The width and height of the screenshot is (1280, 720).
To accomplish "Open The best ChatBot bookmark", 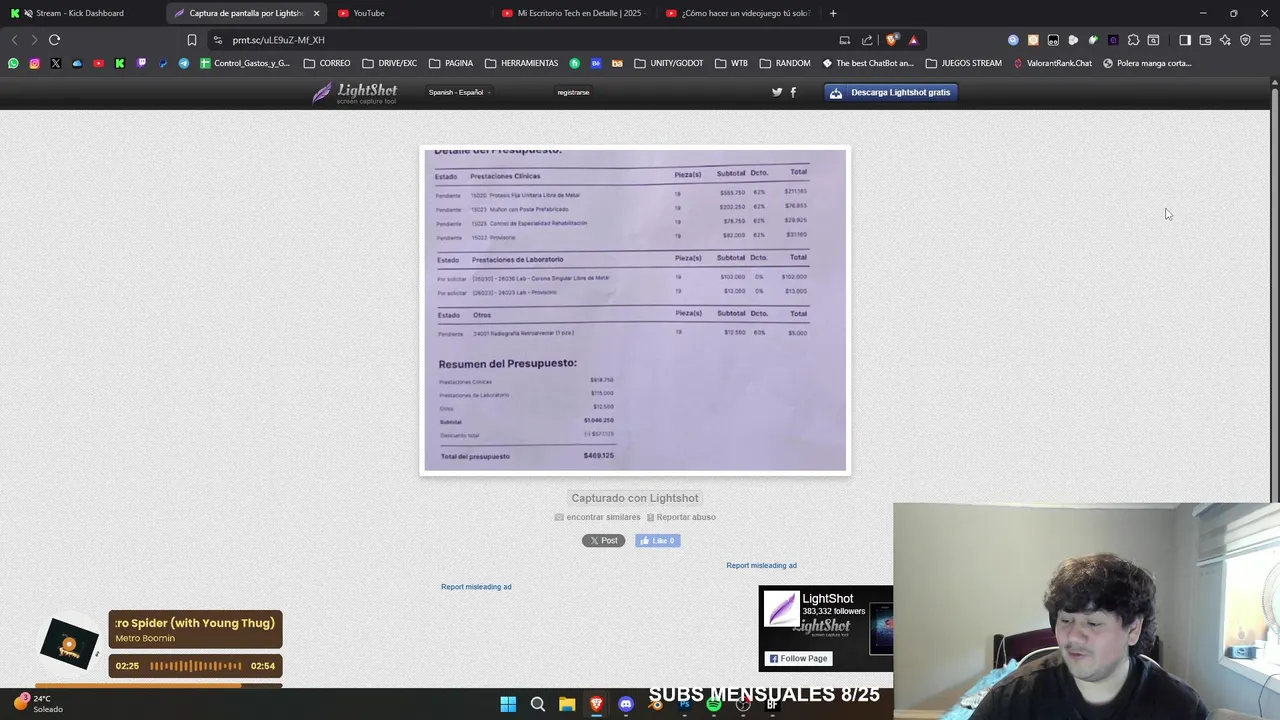I will [868, 63].
